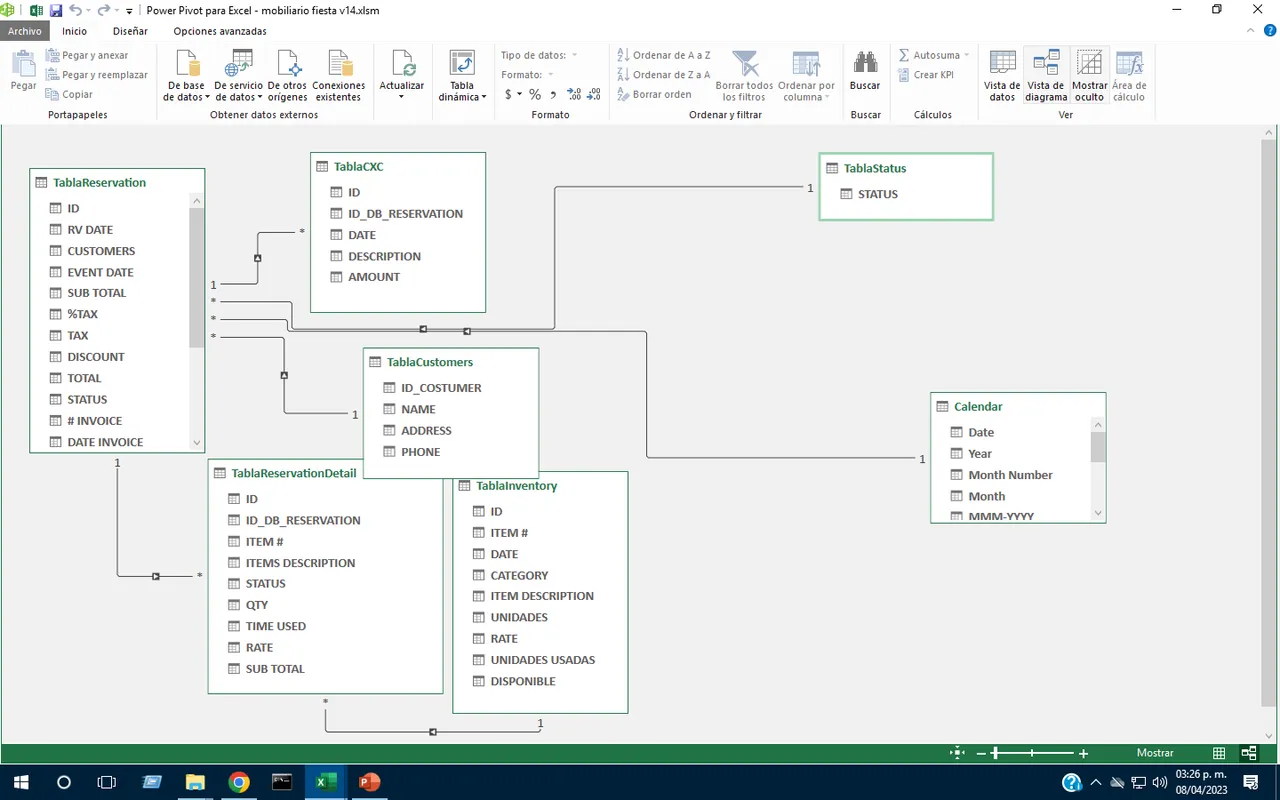
Task: Click Borrar todos los filtros
Action: coord(745,76)
